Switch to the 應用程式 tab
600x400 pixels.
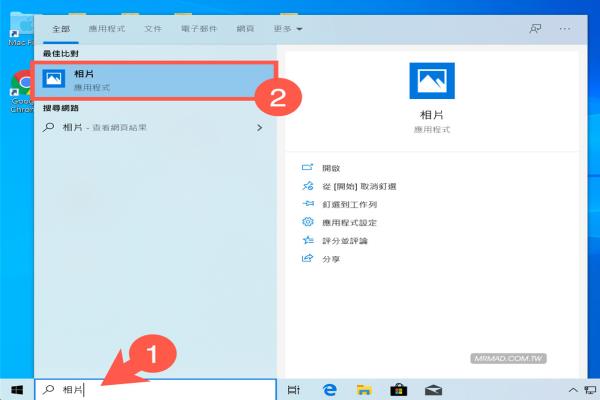coord(107,29)
